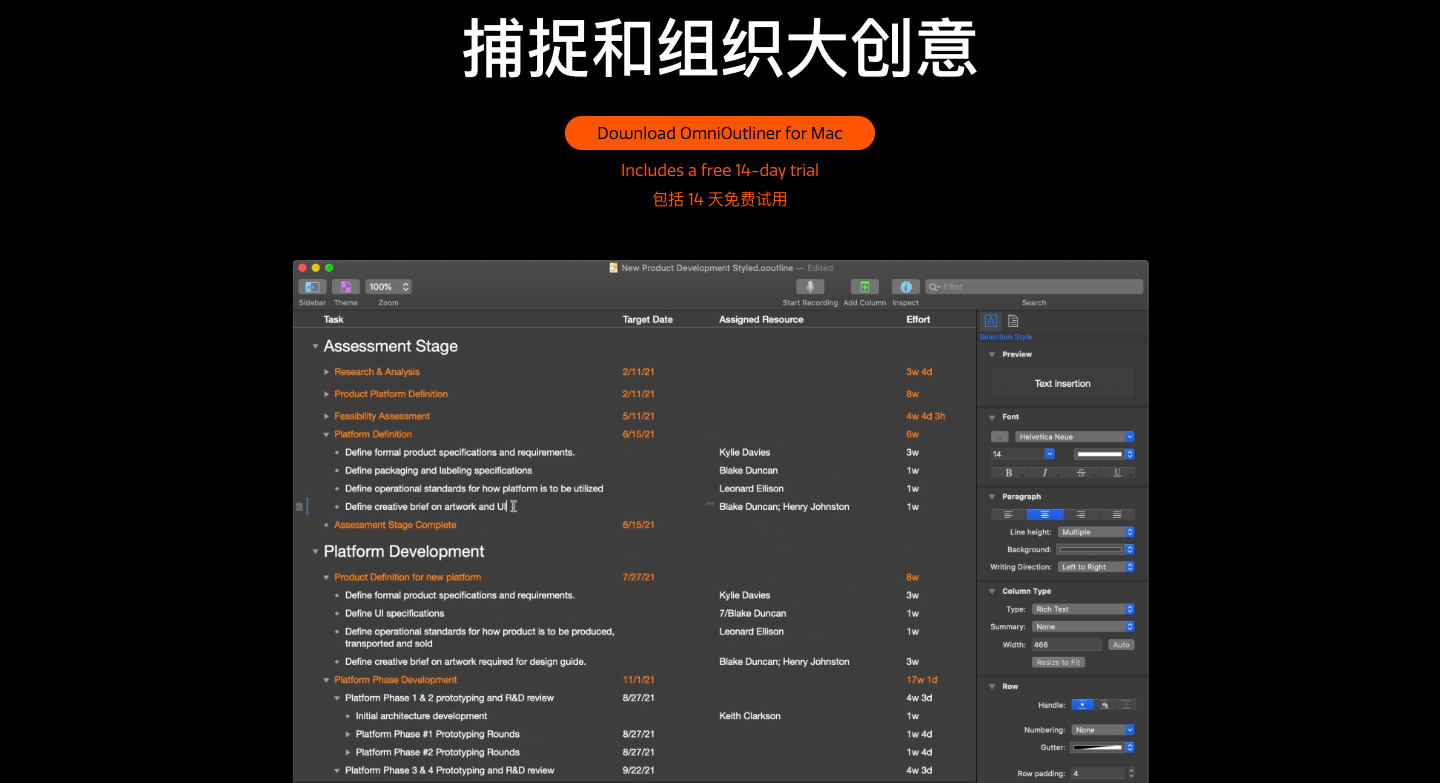Open the Document inspector tab icon
Image resolution: width=1440 pixels, height=783 pixels.
[1013, 321]
